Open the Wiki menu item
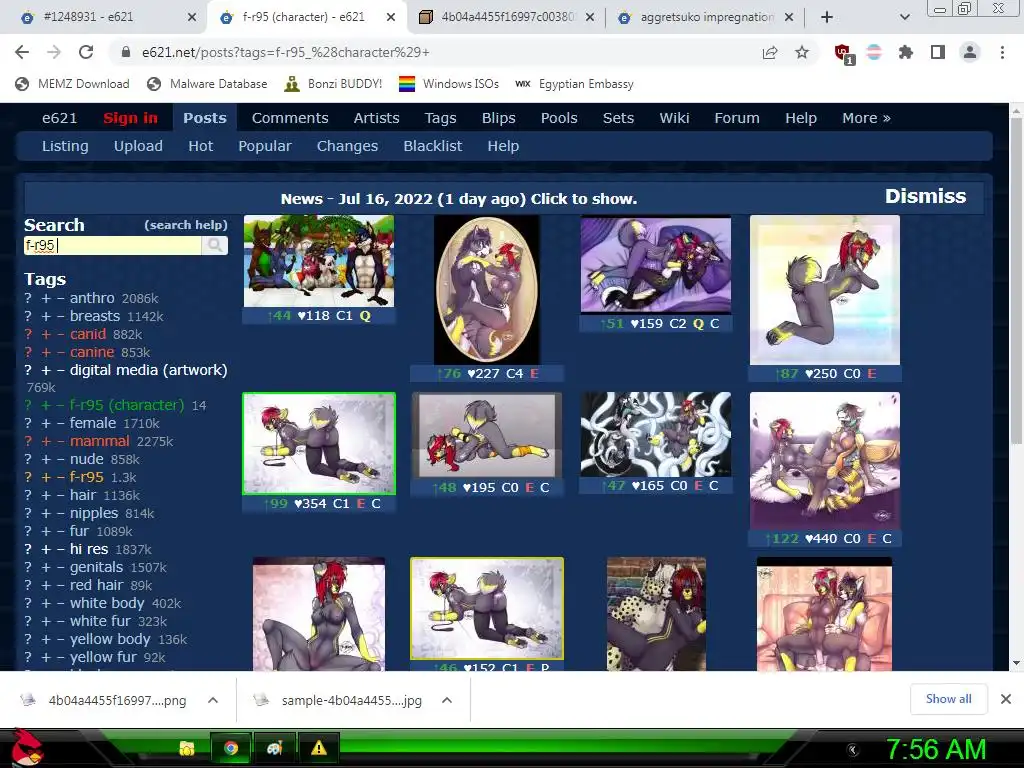Viewport: 1024px width, 768px height. (x=674, y=118)
